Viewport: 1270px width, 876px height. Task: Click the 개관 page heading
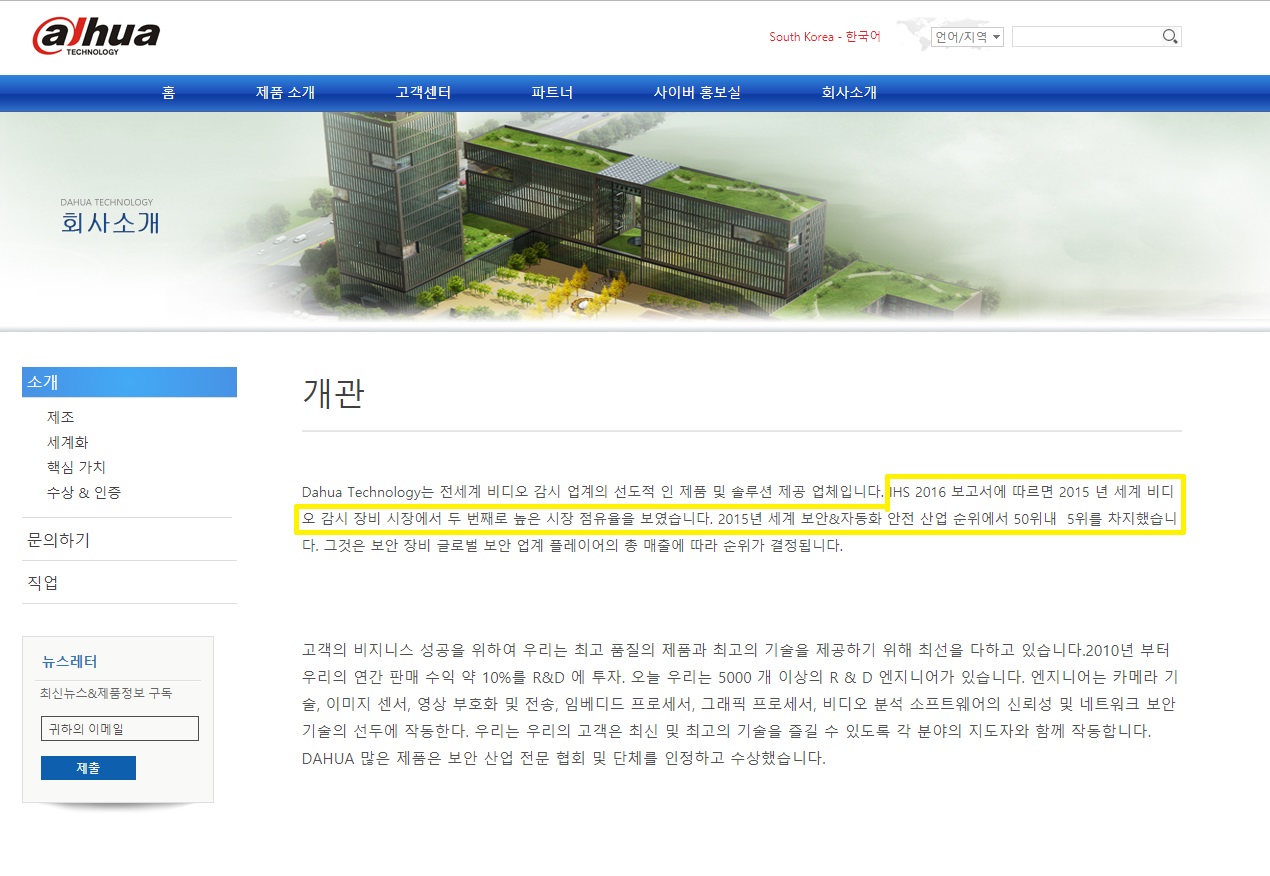point(333,393)
